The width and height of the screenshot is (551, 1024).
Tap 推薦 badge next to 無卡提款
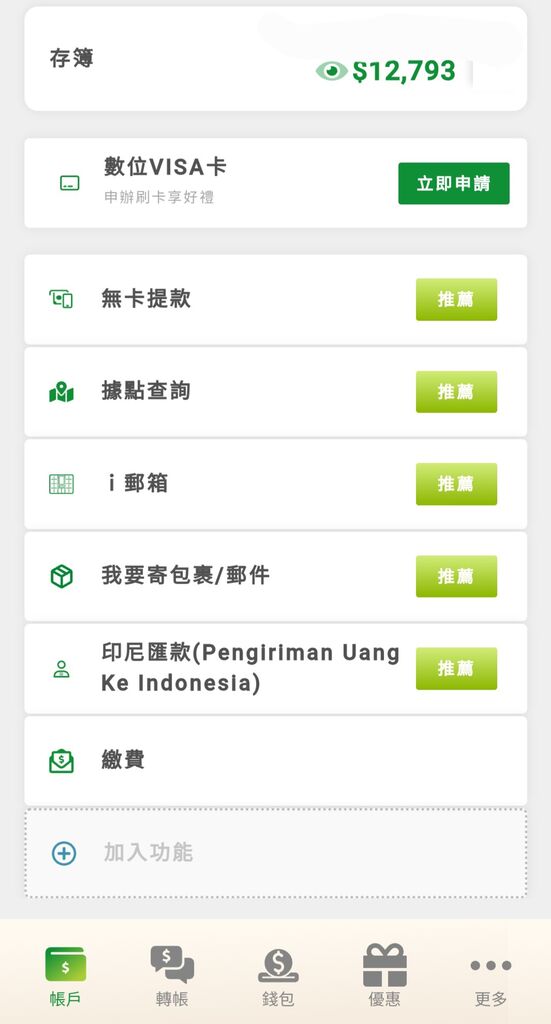[456, 300]
